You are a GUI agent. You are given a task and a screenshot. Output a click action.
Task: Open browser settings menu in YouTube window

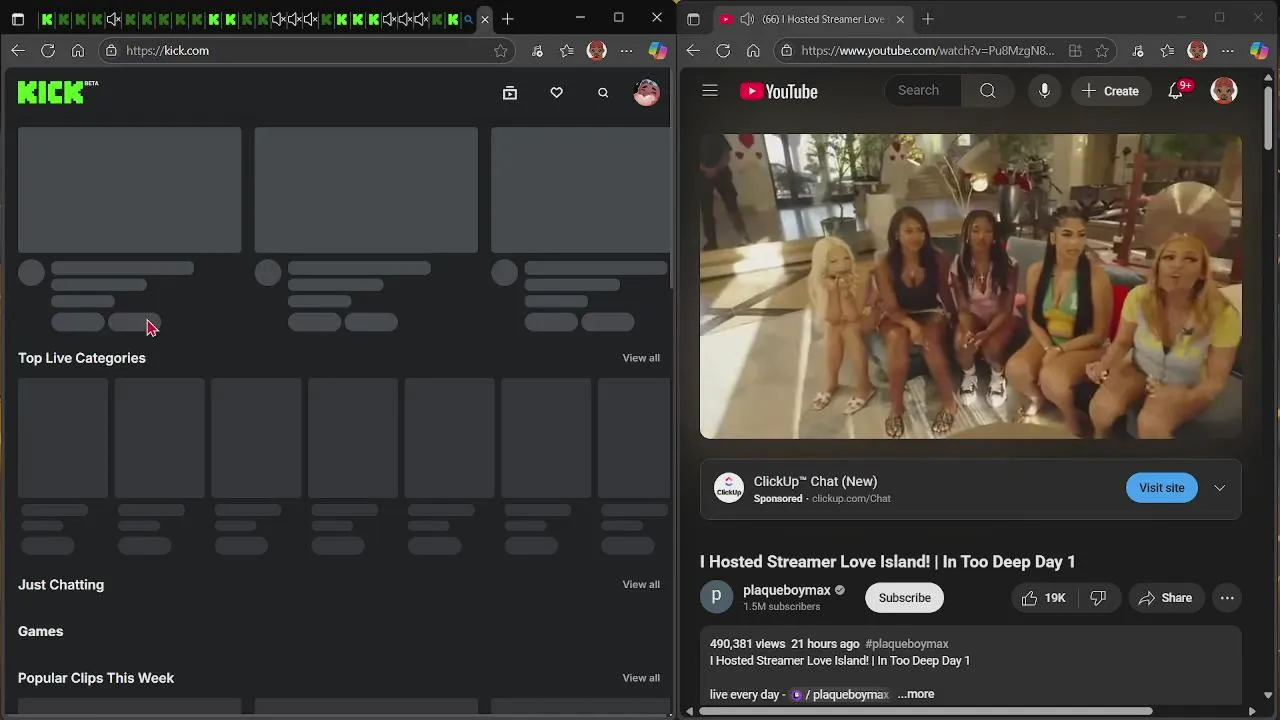point(1229,50)
